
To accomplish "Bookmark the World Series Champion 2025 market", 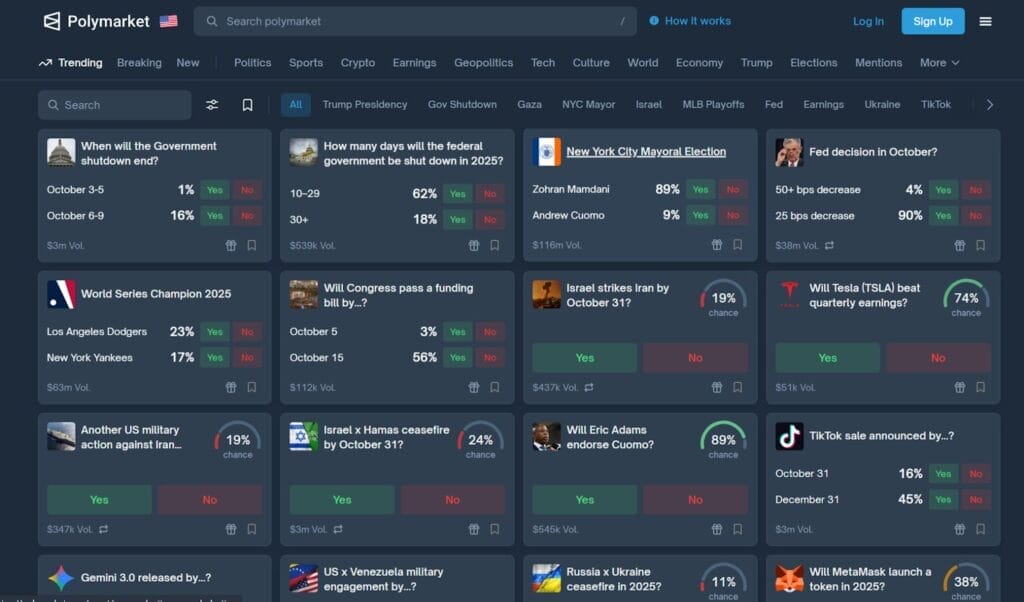I will click(x=251, y=387).
